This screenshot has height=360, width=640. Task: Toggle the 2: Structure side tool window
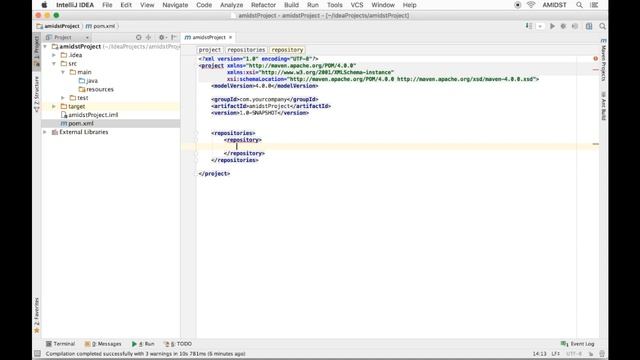(36, 94)
